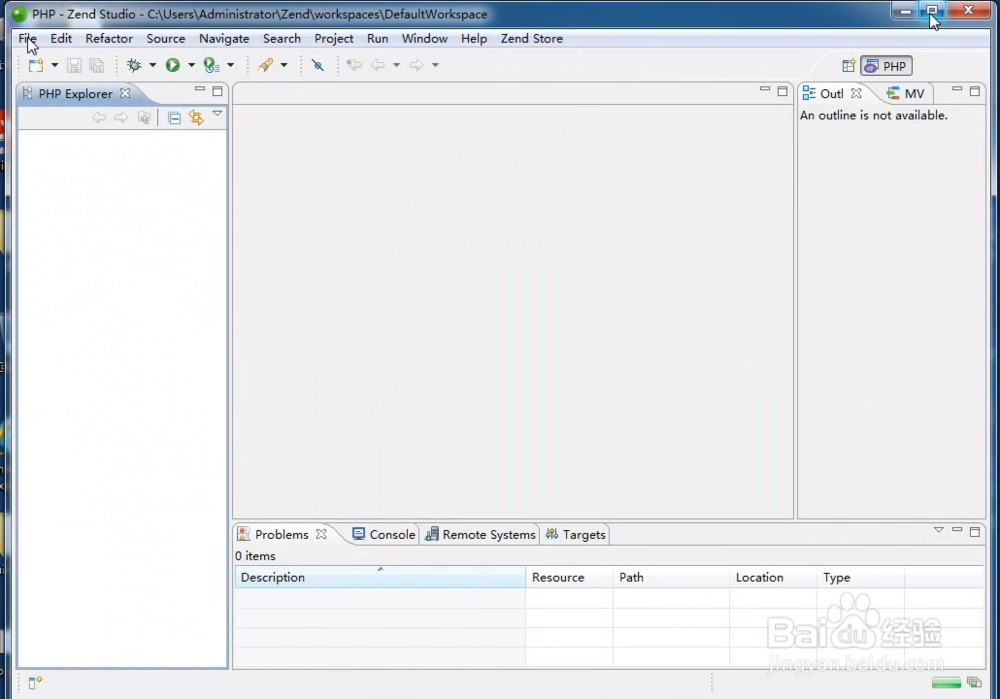Open the Search flashlight dropdown arrow
The width and height of the screenshot is (1000, 699).
click(x=284, y=65)
